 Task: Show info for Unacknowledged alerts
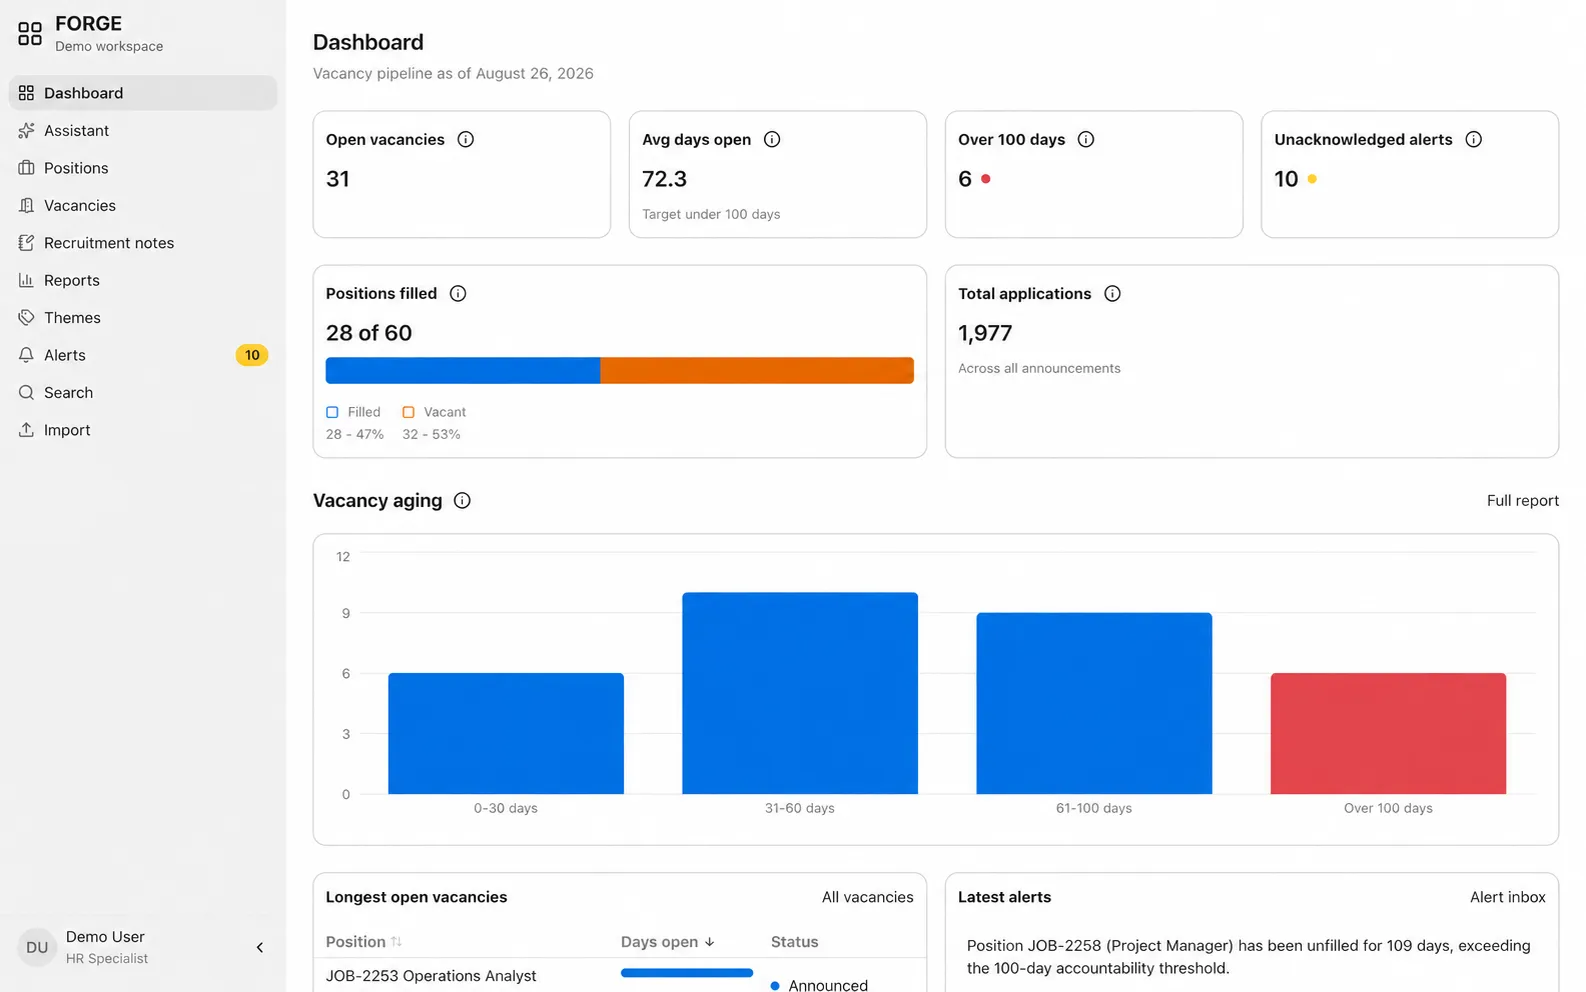pos(1474,139)
